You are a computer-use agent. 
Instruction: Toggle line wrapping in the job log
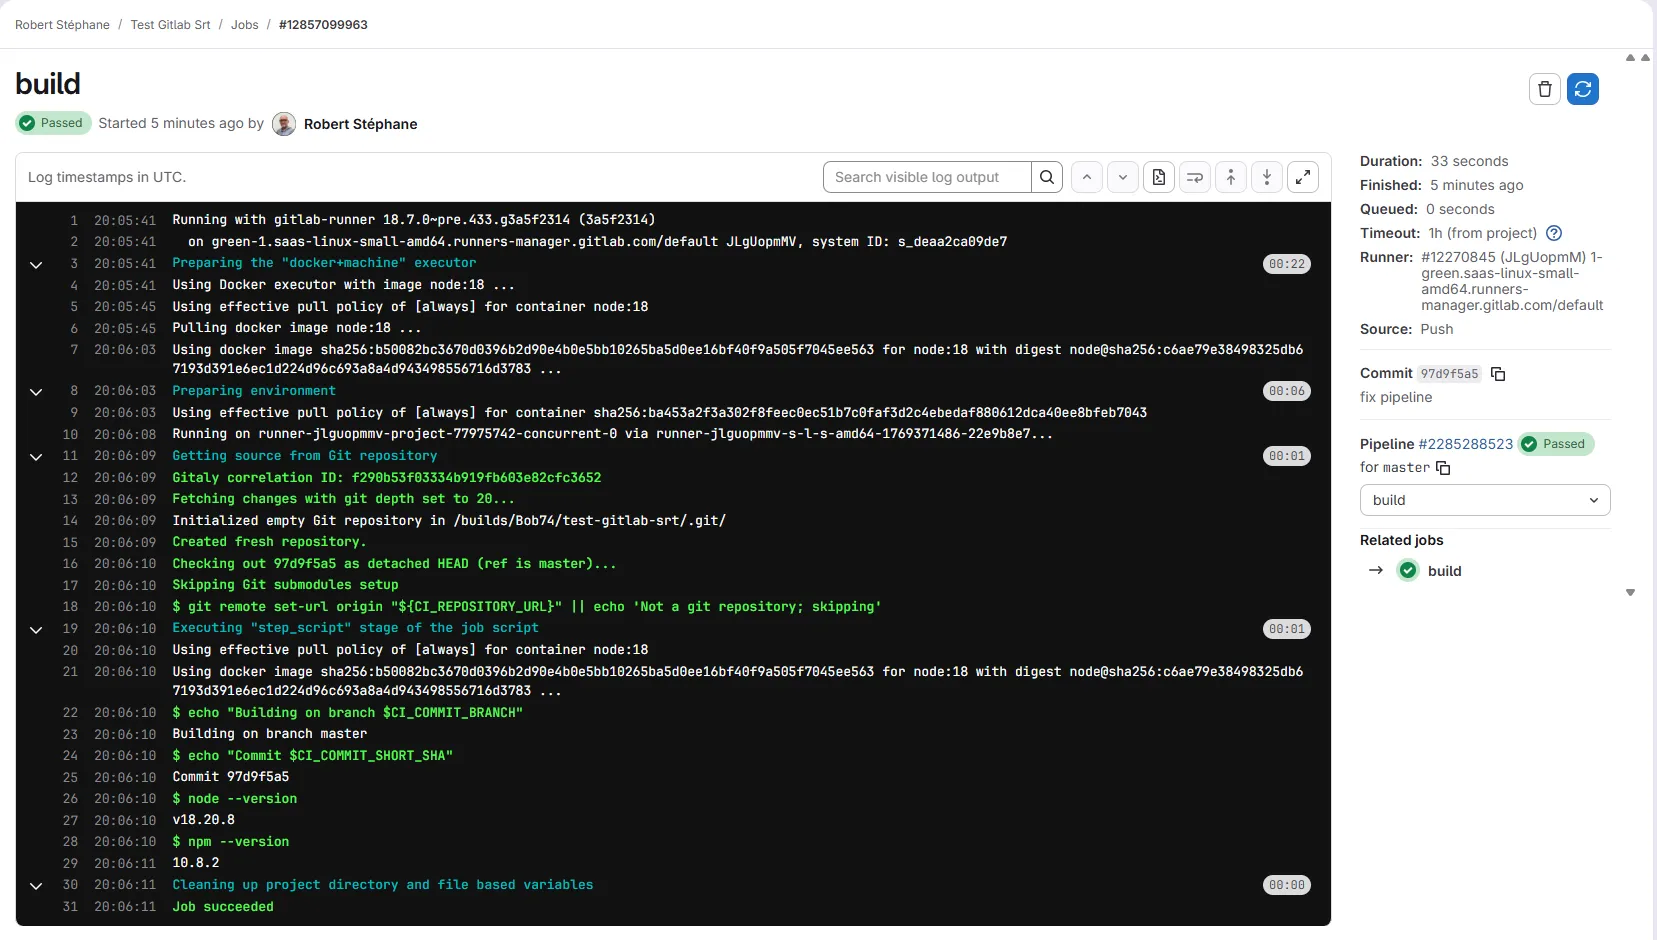click(1195, 177)
